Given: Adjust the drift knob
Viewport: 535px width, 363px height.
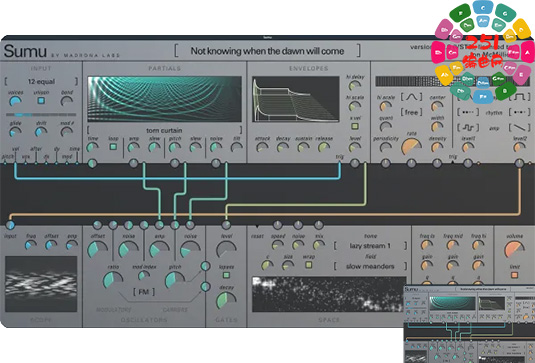Looking at the screenshot, I should click(41, 132).
